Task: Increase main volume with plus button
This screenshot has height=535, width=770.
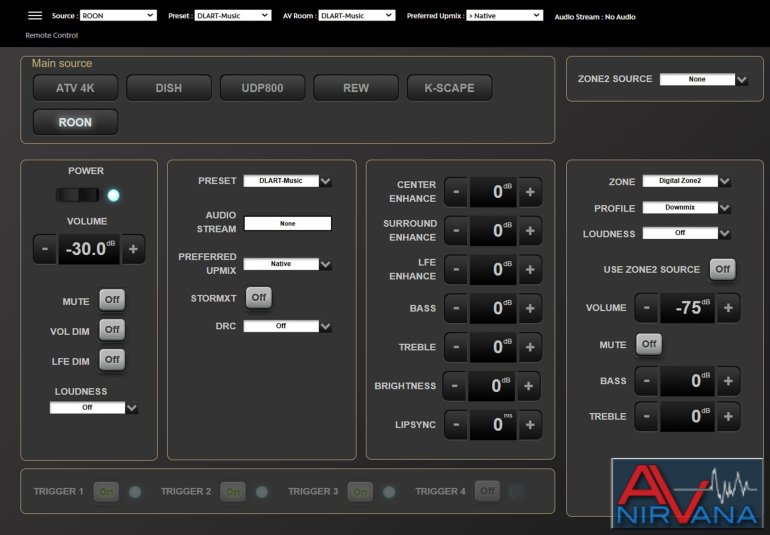Action: [132, 249]
